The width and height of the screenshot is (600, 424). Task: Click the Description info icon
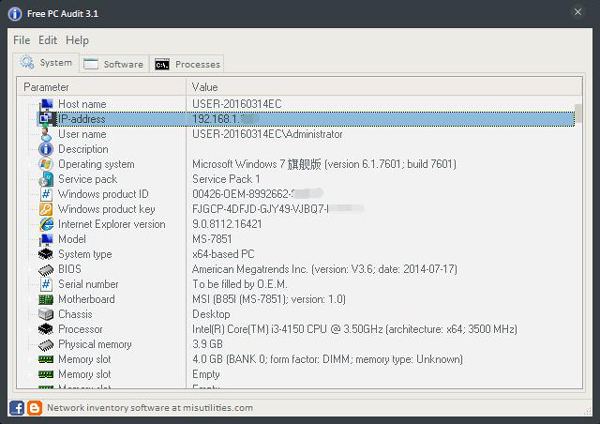point(46,149)
